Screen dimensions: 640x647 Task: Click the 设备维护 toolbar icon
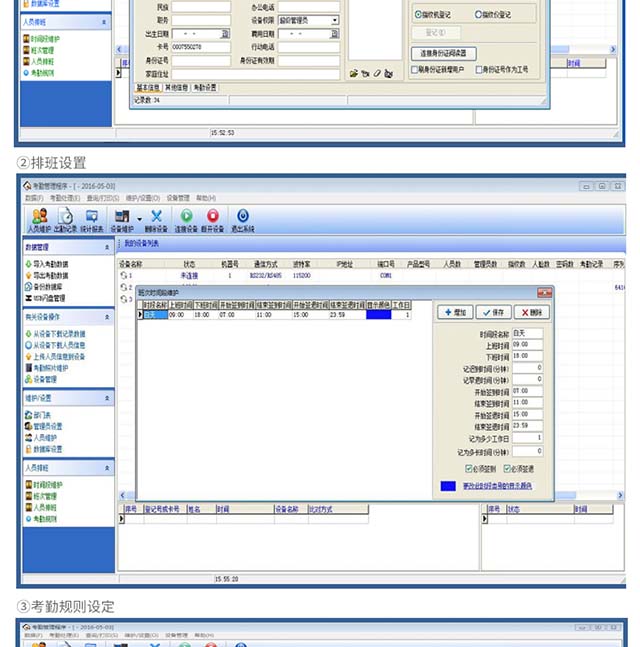tap(122, 218)
